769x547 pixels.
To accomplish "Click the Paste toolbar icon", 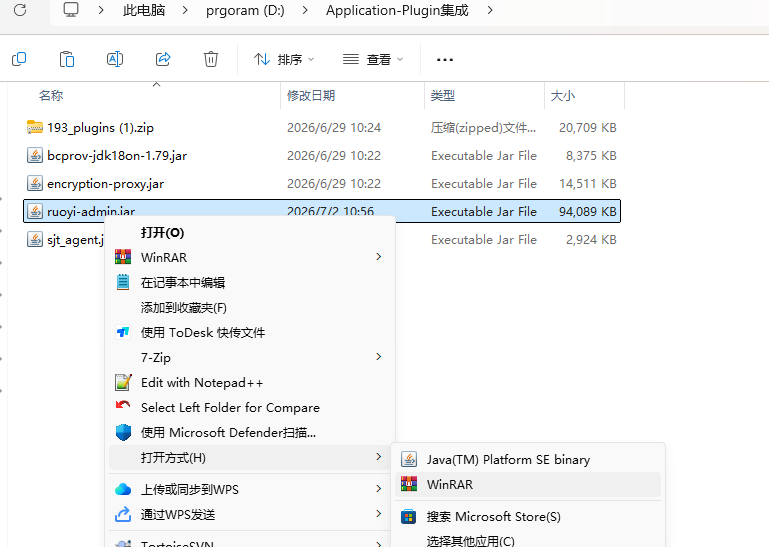I will tap(67, 59).
